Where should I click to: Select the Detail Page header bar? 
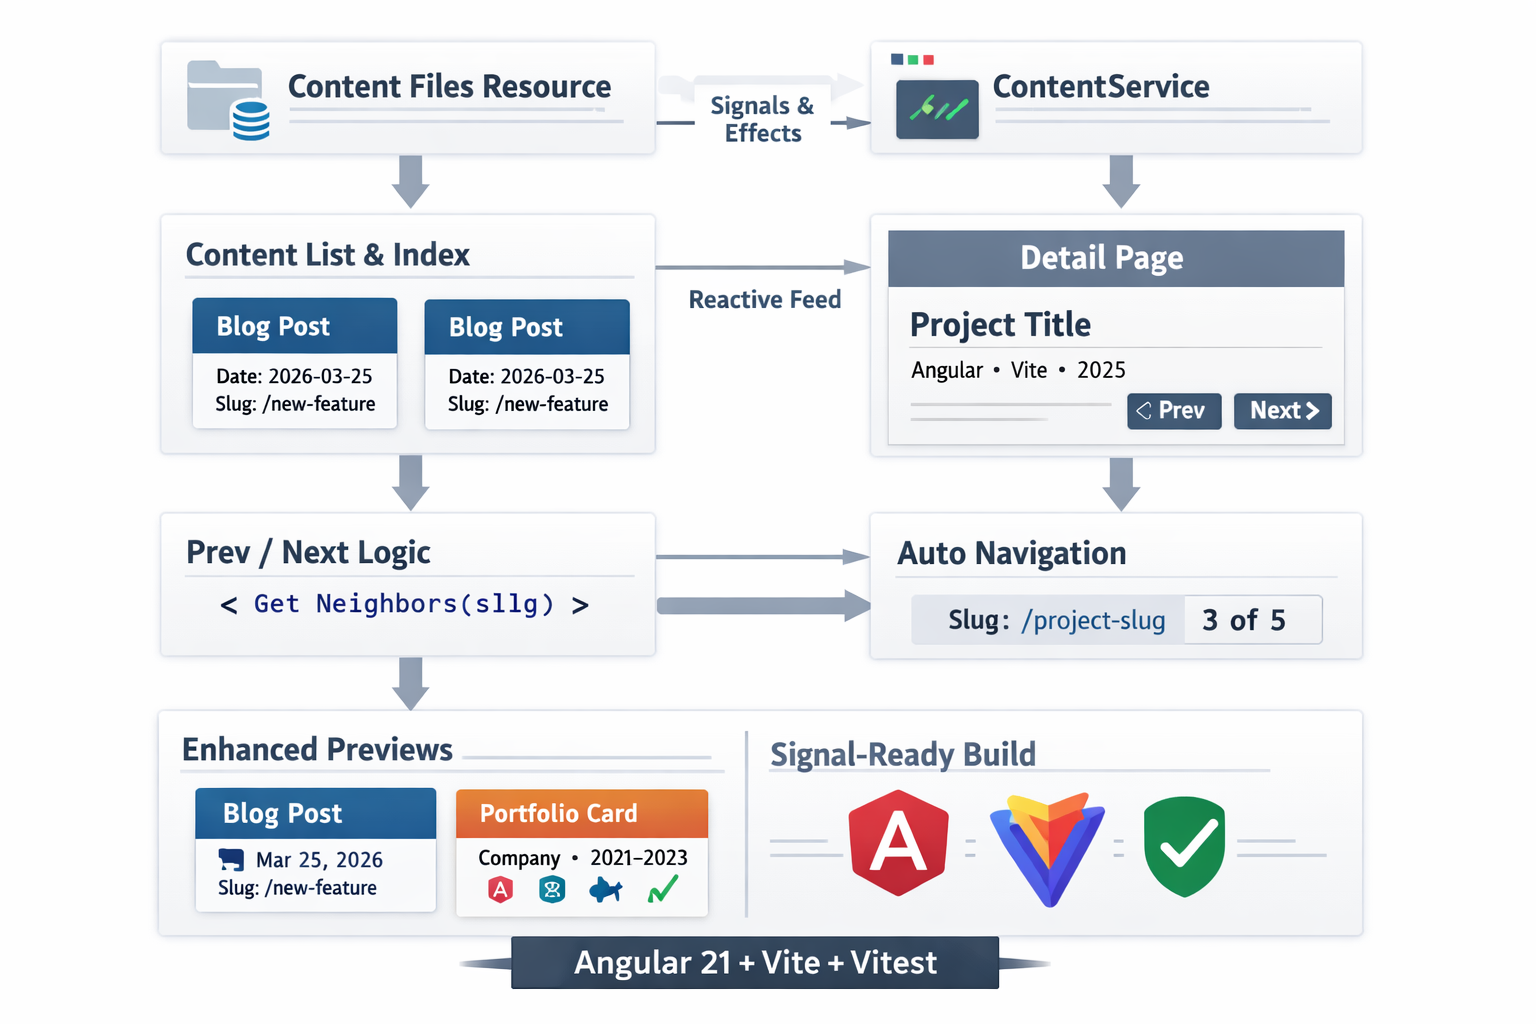coord(1115,259)
